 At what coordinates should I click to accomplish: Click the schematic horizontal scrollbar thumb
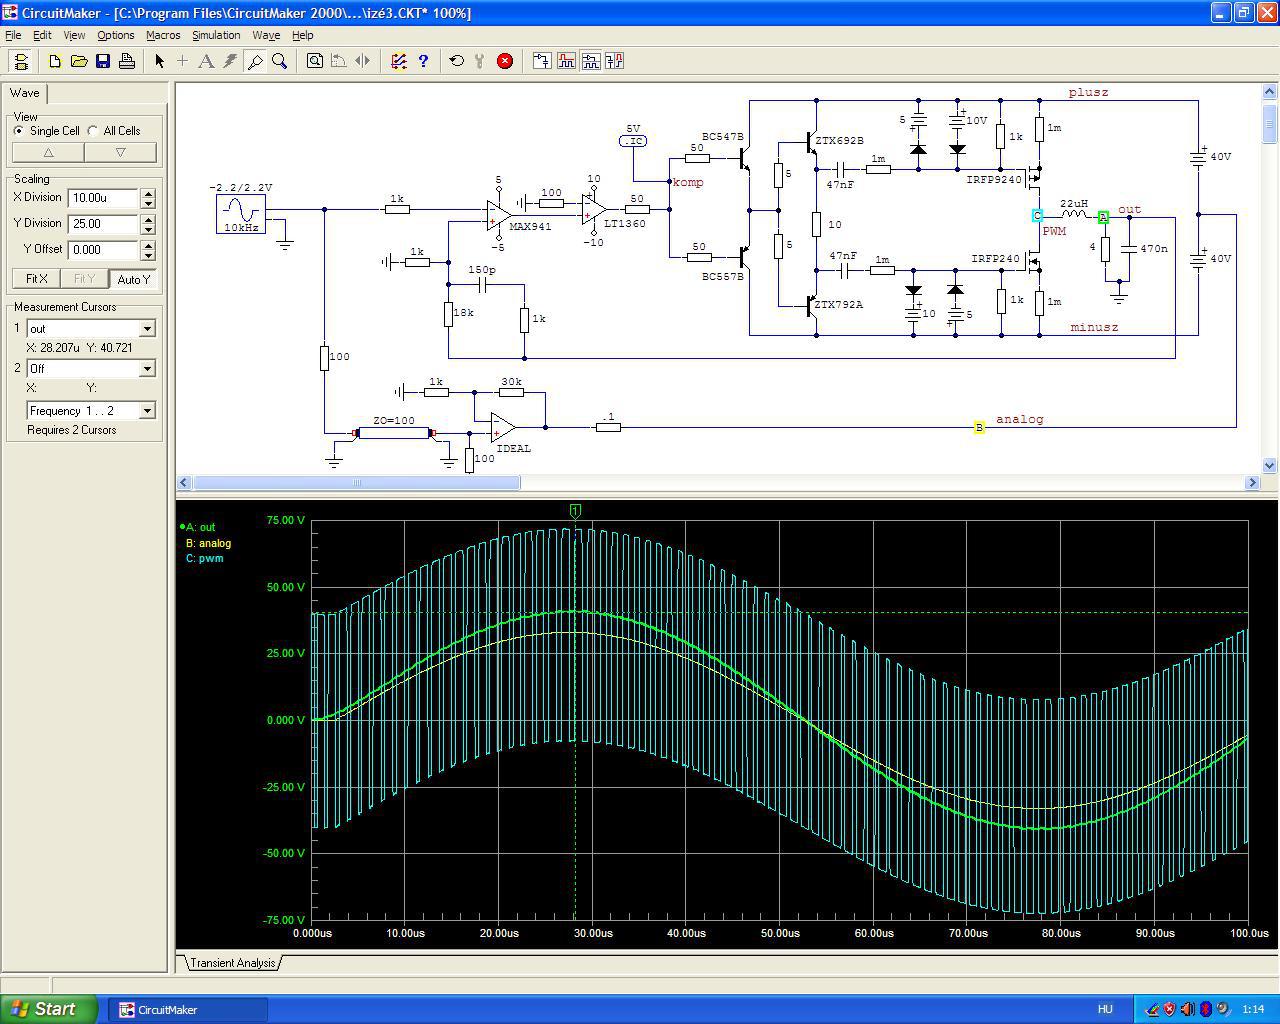tap(356, 483)
